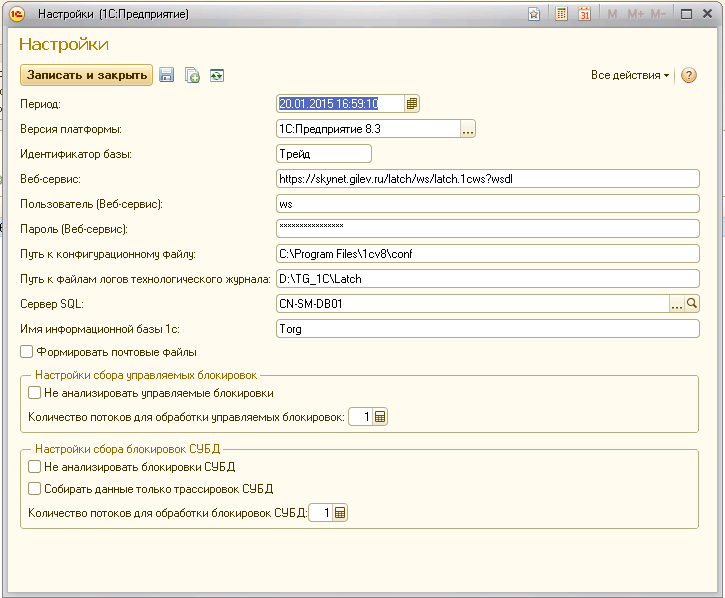
Task: Click the M memory button in title bar
Action: pos(612,14)
